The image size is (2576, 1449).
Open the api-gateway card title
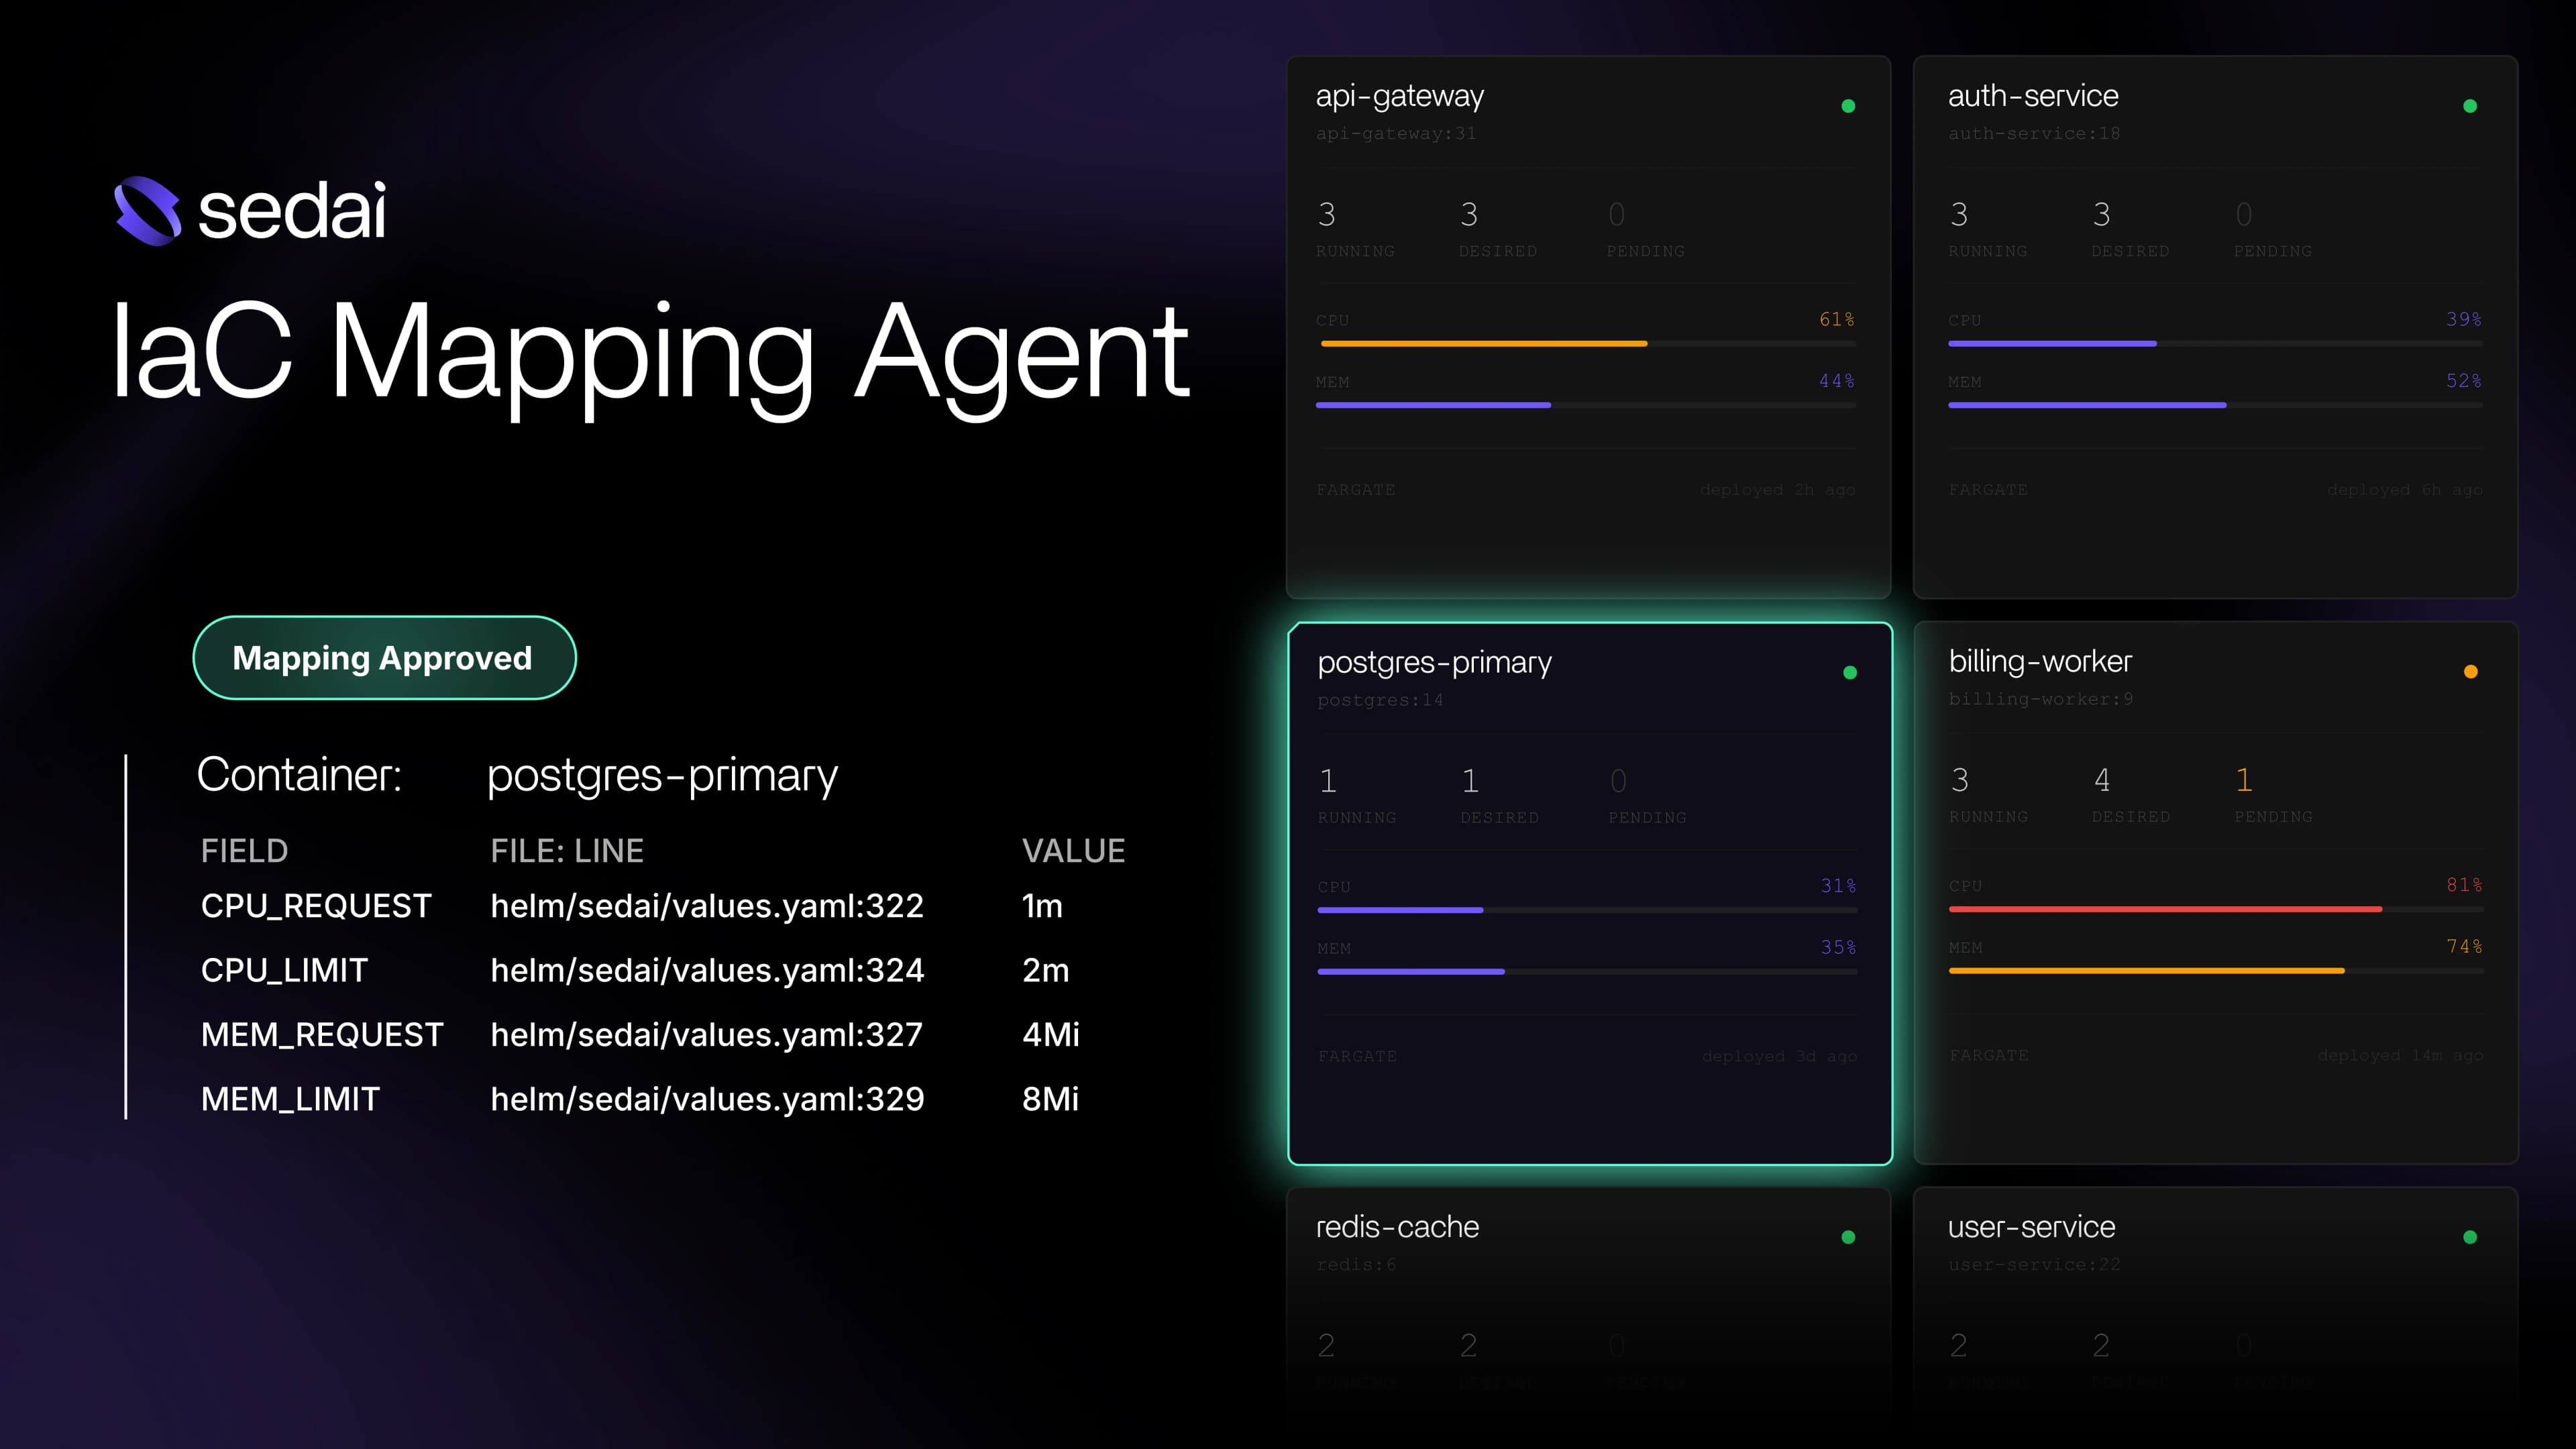pos(1400,96)
